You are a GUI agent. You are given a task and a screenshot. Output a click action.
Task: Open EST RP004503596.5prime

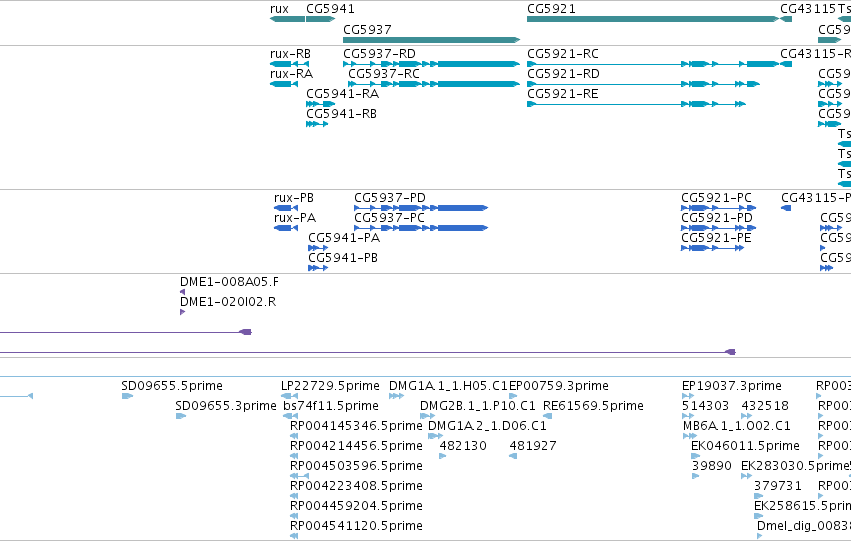click(x=300, y=476)
